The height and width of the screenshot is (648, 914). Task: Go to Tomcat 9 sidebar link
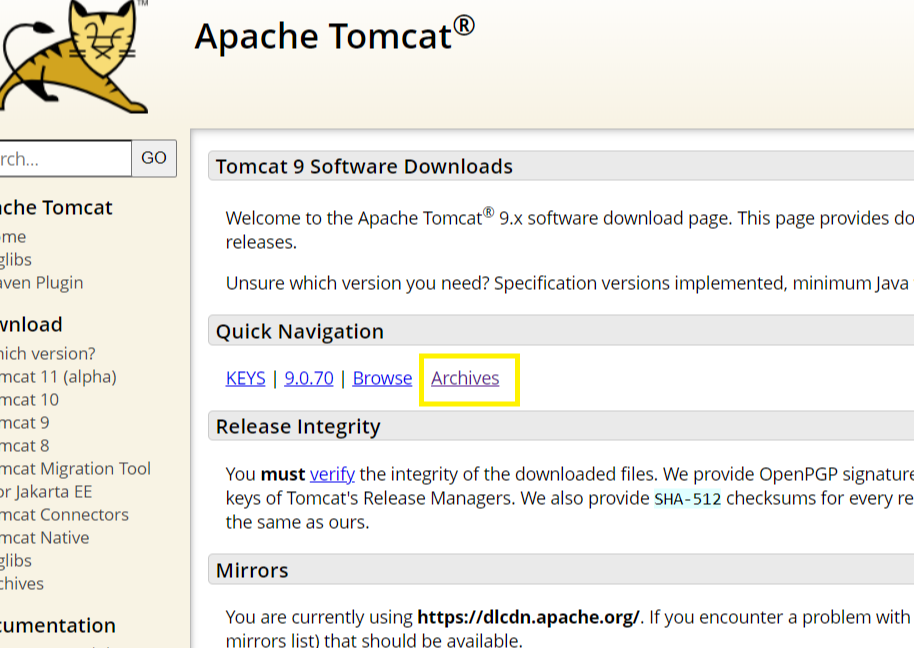[x=24, y=422]
